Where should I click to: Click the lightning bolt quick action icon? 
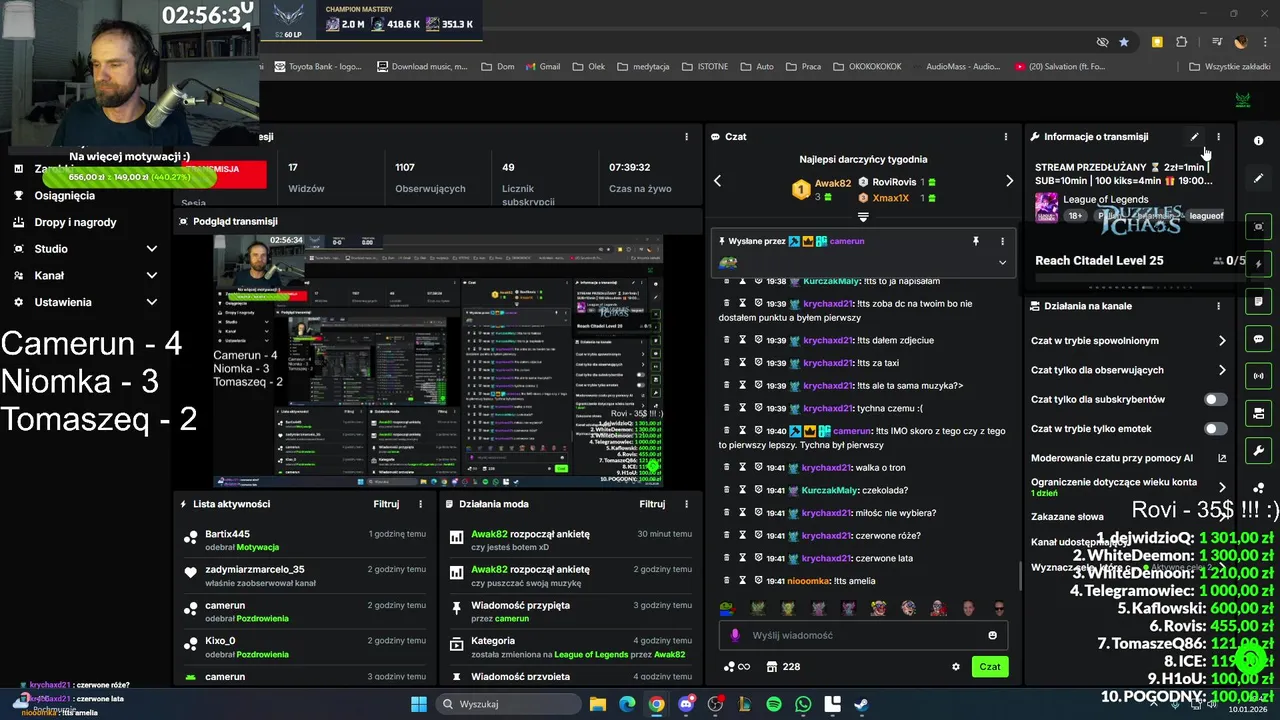(x=1258, y=264)
